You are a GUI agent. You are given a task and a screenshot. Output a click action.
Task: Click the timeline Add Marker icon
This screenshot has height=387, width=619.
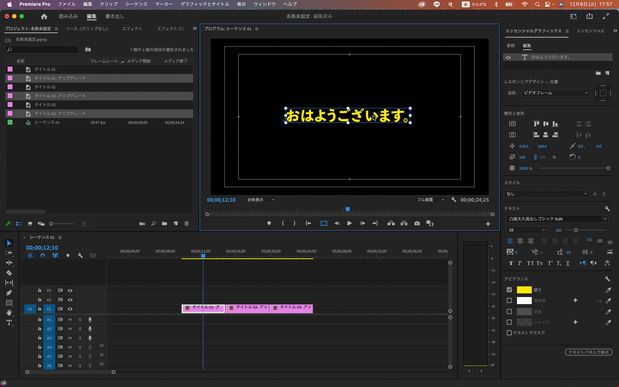[68, 255]
